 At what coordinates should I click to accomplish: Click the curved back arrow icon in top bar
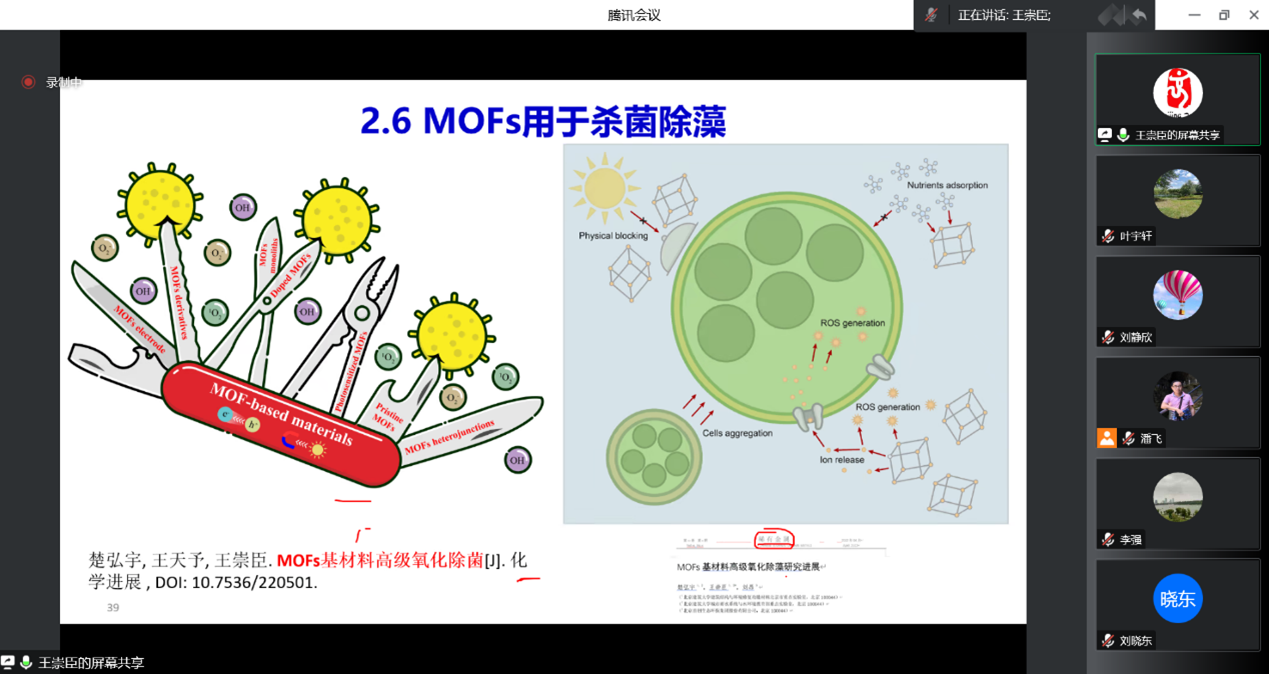[1139, 15]
